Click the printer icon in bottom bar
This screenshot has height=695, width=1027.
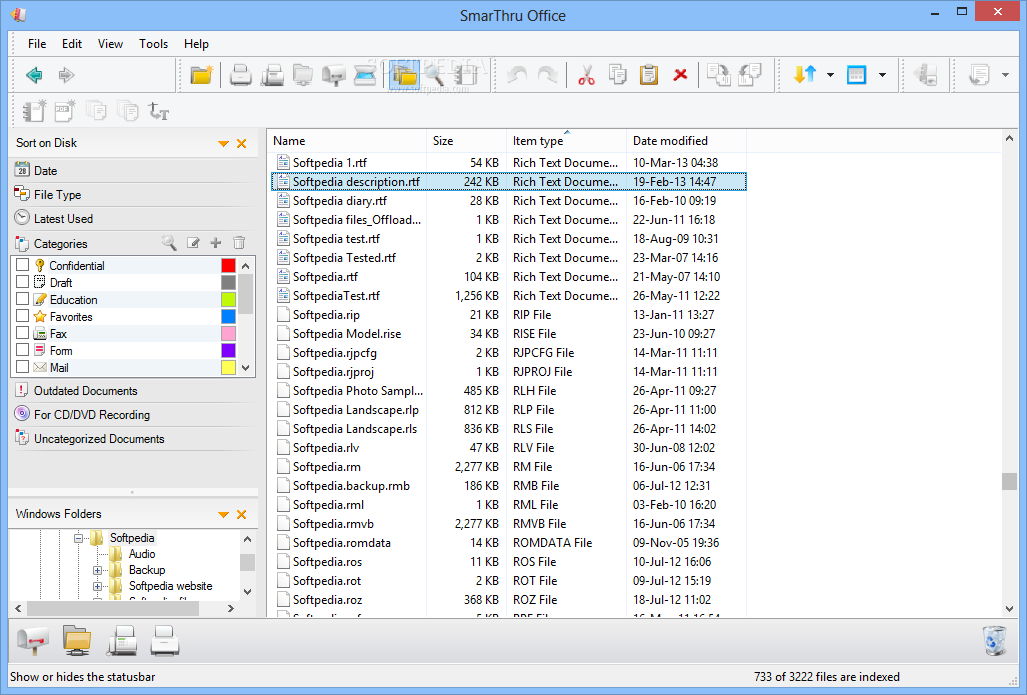tap(165, 641)
